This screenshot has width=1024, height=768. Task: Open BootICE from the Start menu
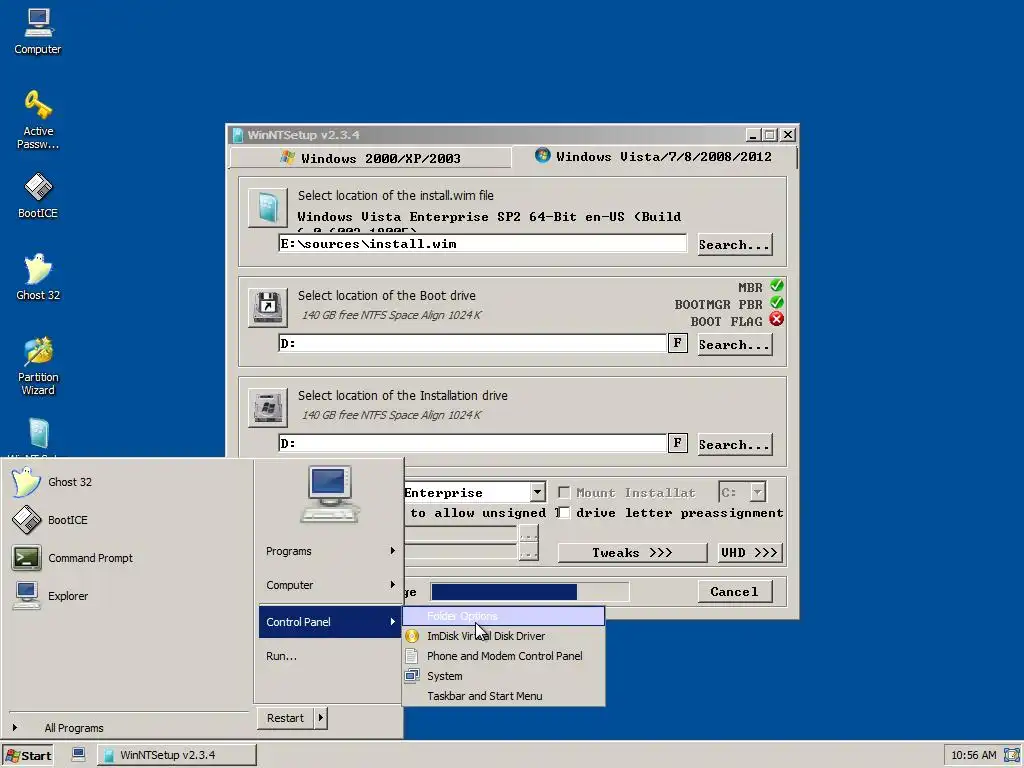point(50,520)
